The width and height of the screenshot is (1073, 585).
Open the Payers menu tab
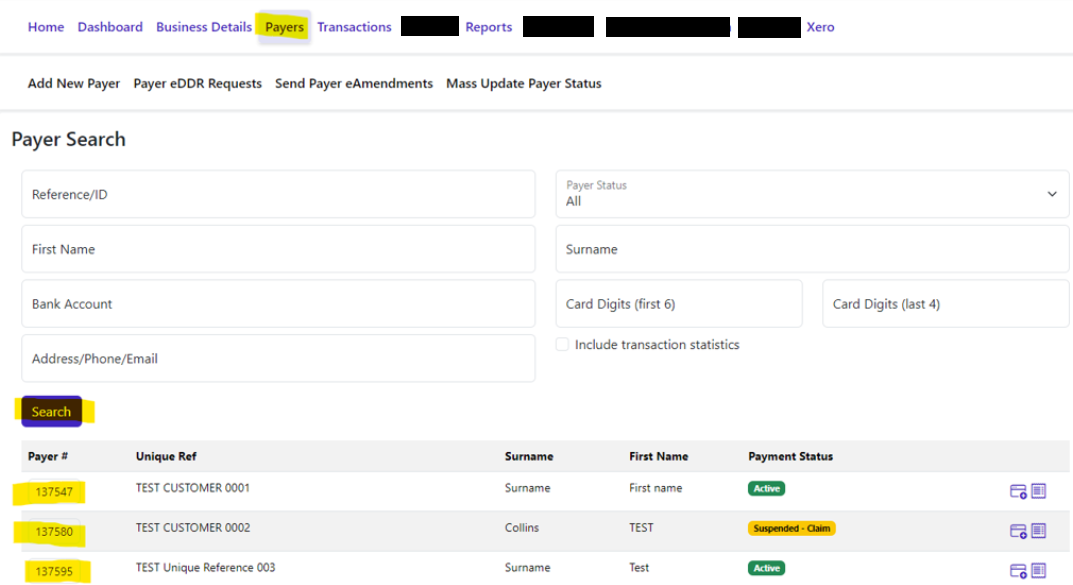[x=284, y=27]
